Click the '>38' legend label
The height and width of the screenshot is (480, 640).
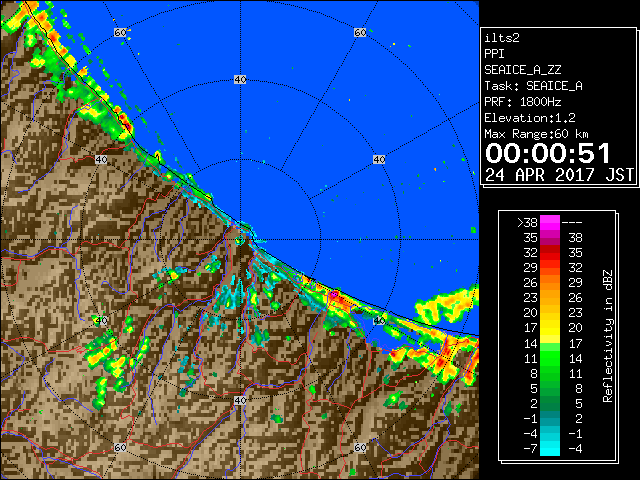point(527,223)
